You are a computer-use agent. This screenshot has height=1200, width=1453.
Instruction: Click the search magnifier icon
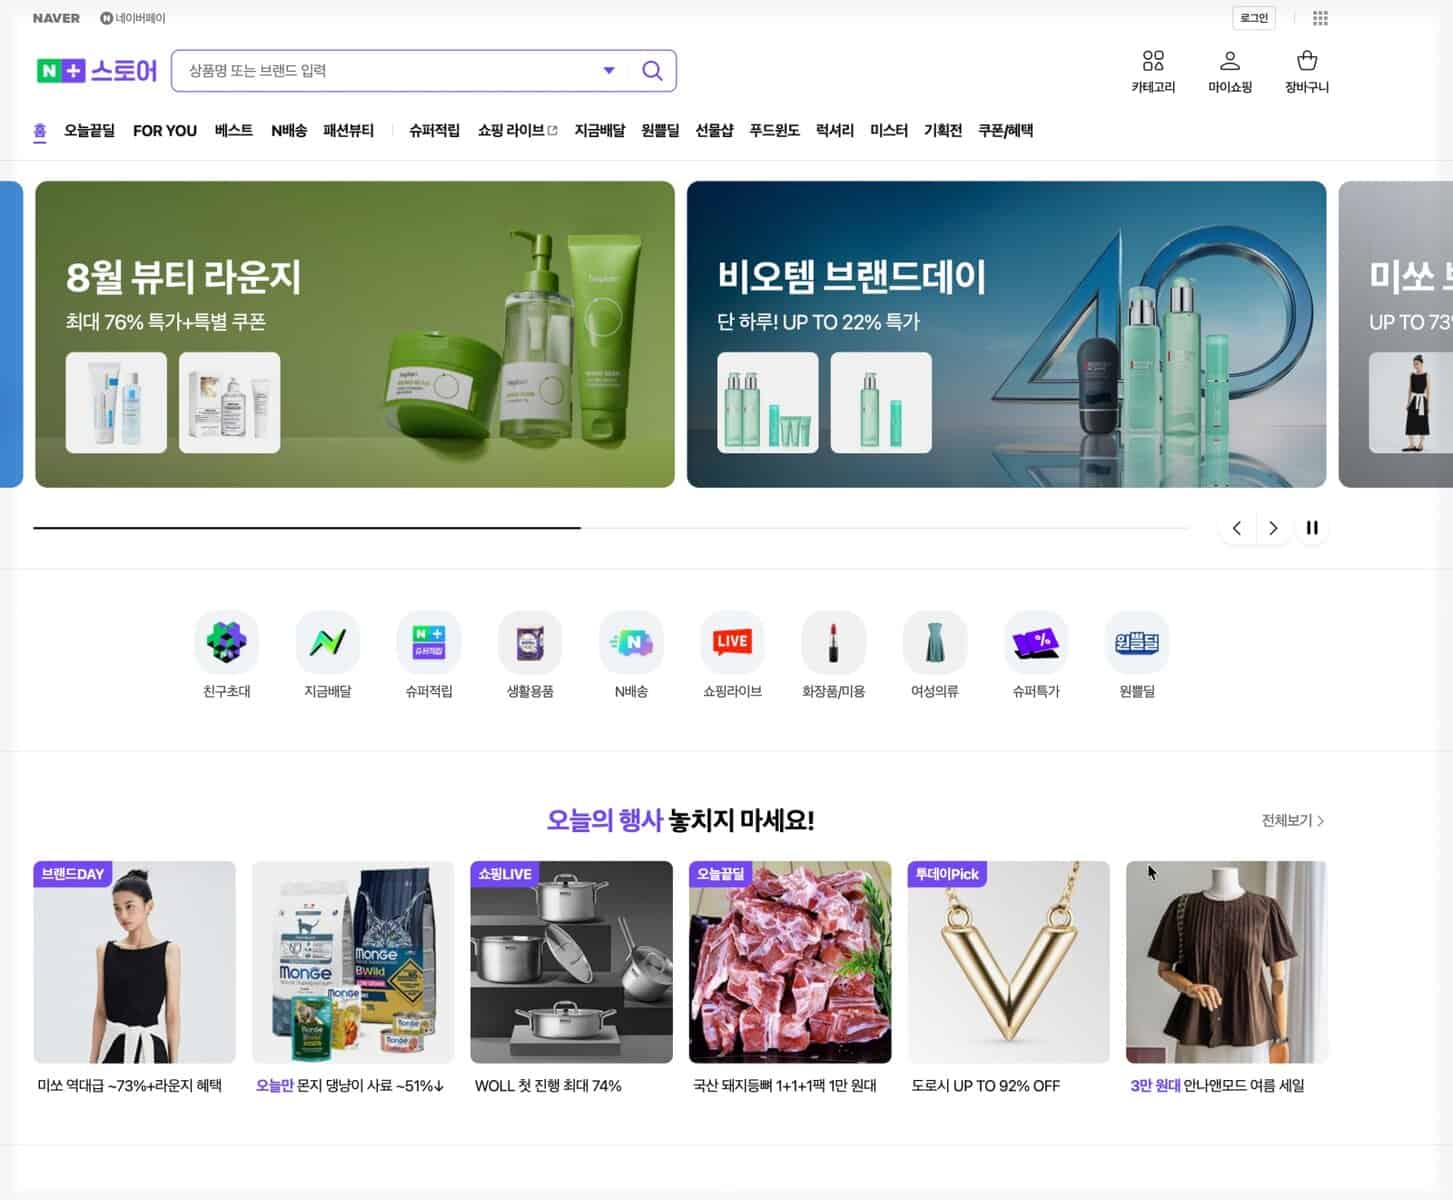pyautogui.click(x=652, y=71)
